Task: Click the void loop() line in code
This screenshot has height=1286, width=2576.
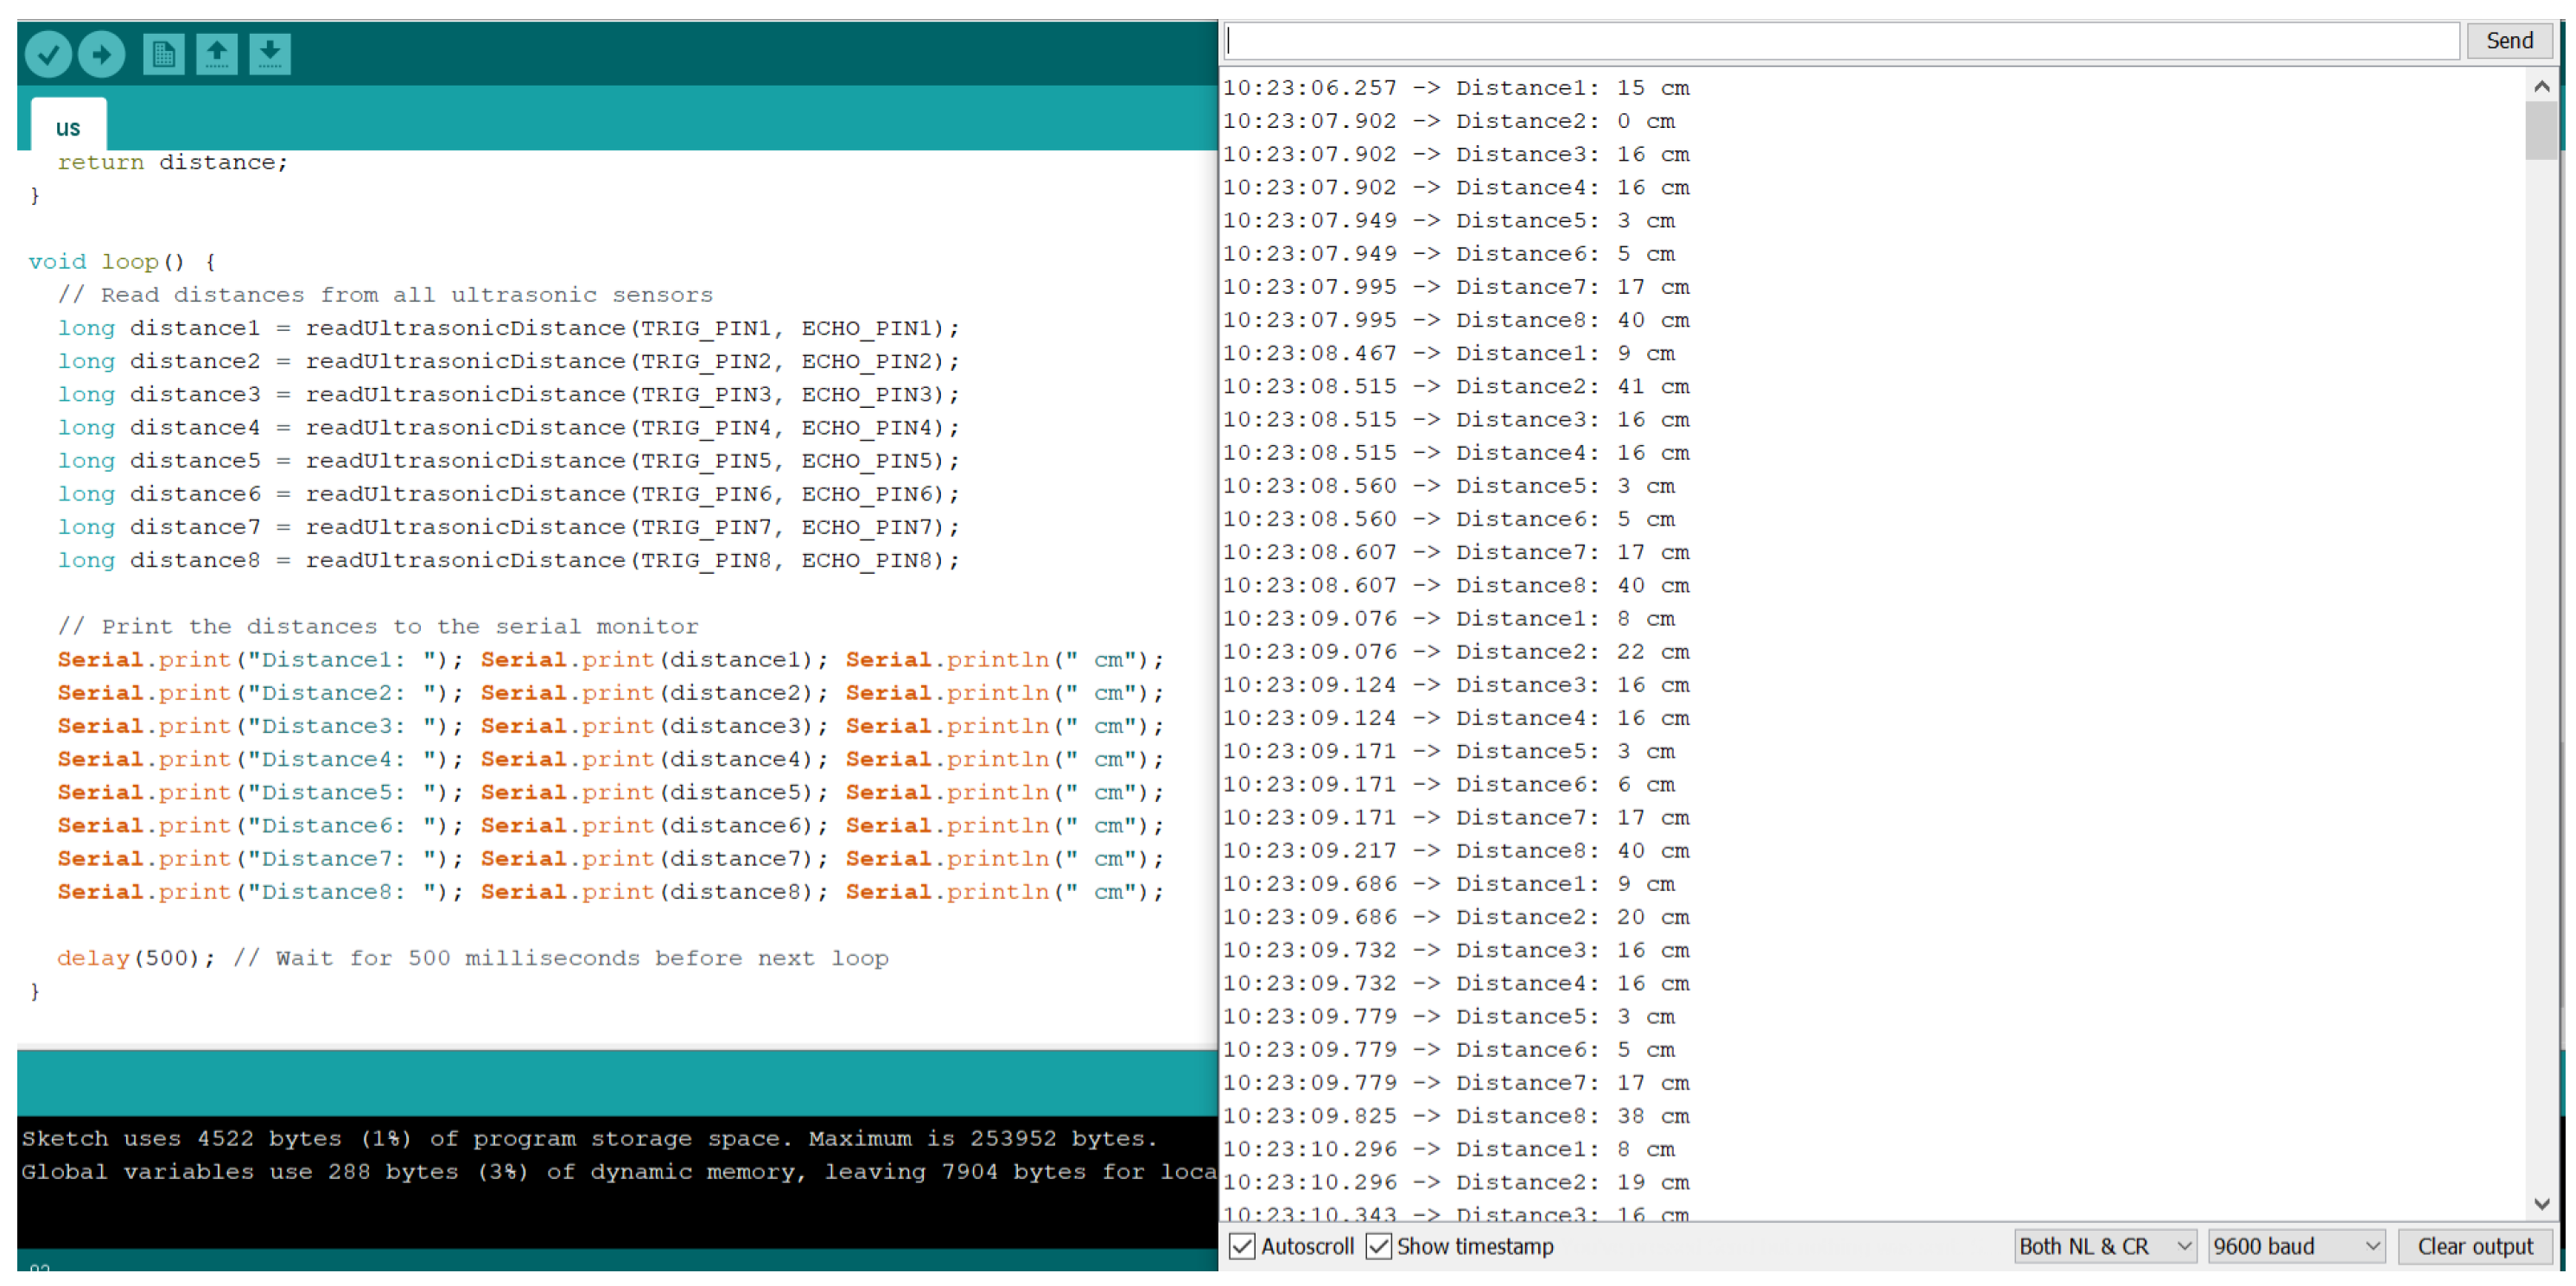Action: pyautogui.click(x=120, y=262)
